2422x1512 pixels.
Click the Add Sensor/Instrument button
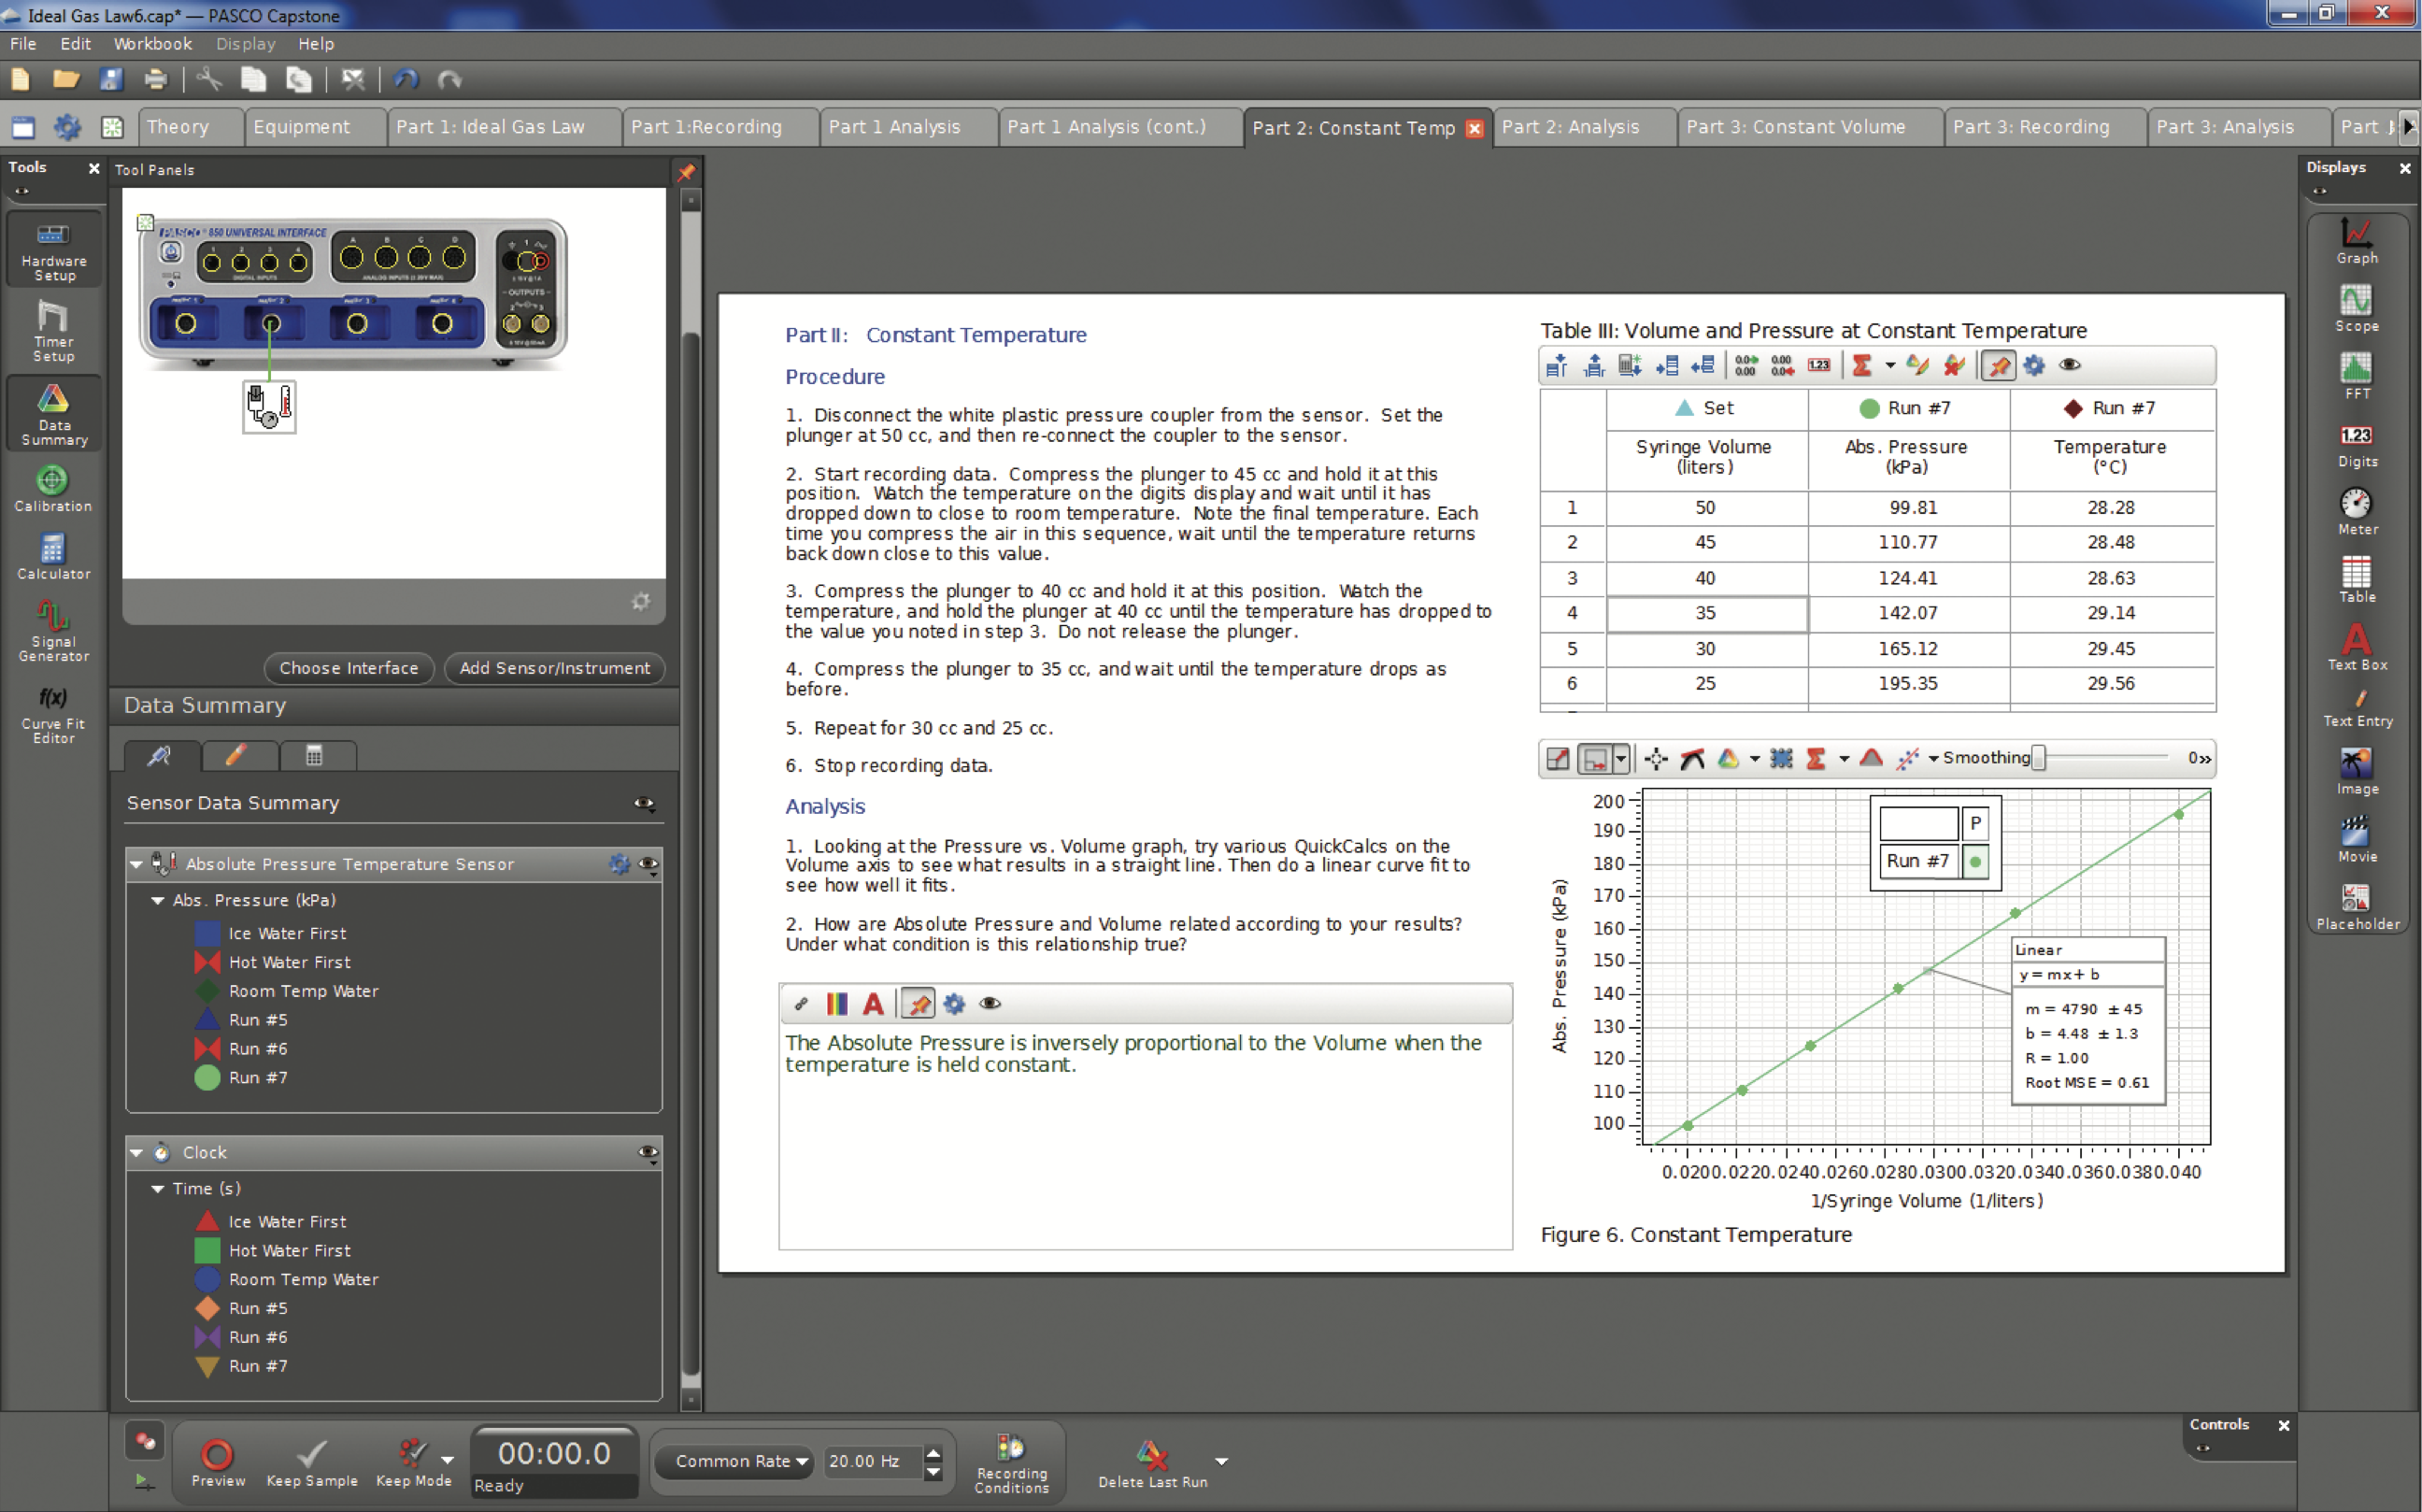click(x=554, y=668)
